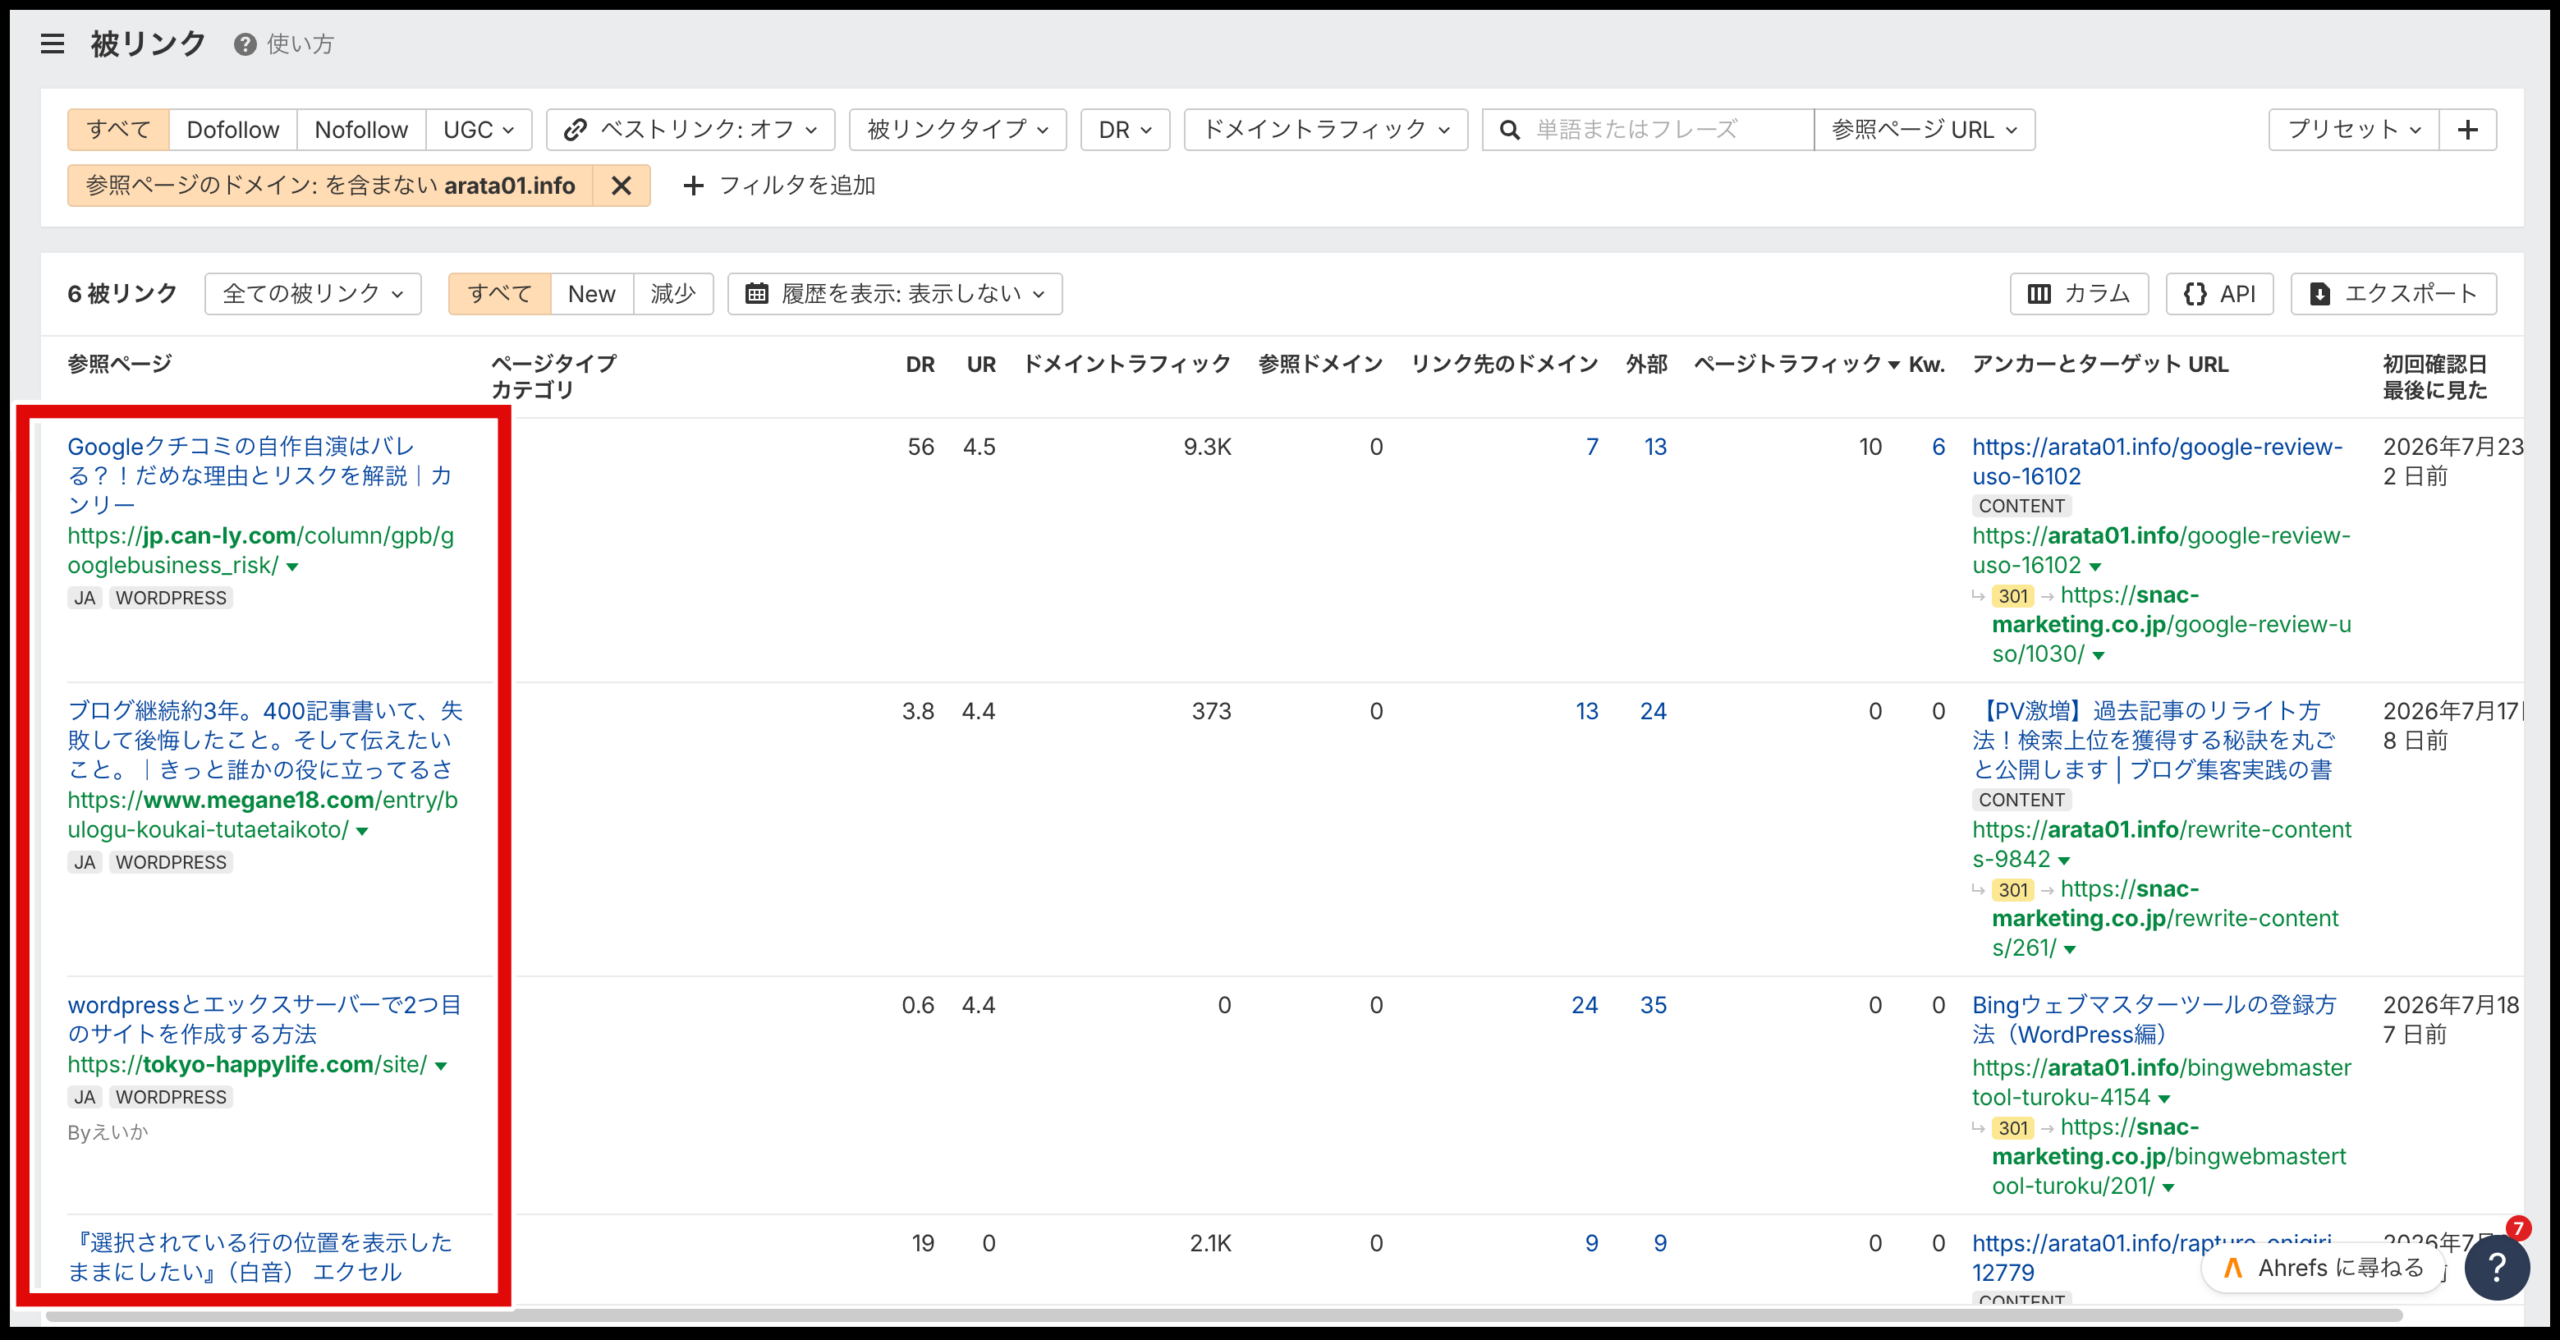Click the search magnifier icon
This screenshot has height=1340, width=2560.
(x=1510, y=130)
